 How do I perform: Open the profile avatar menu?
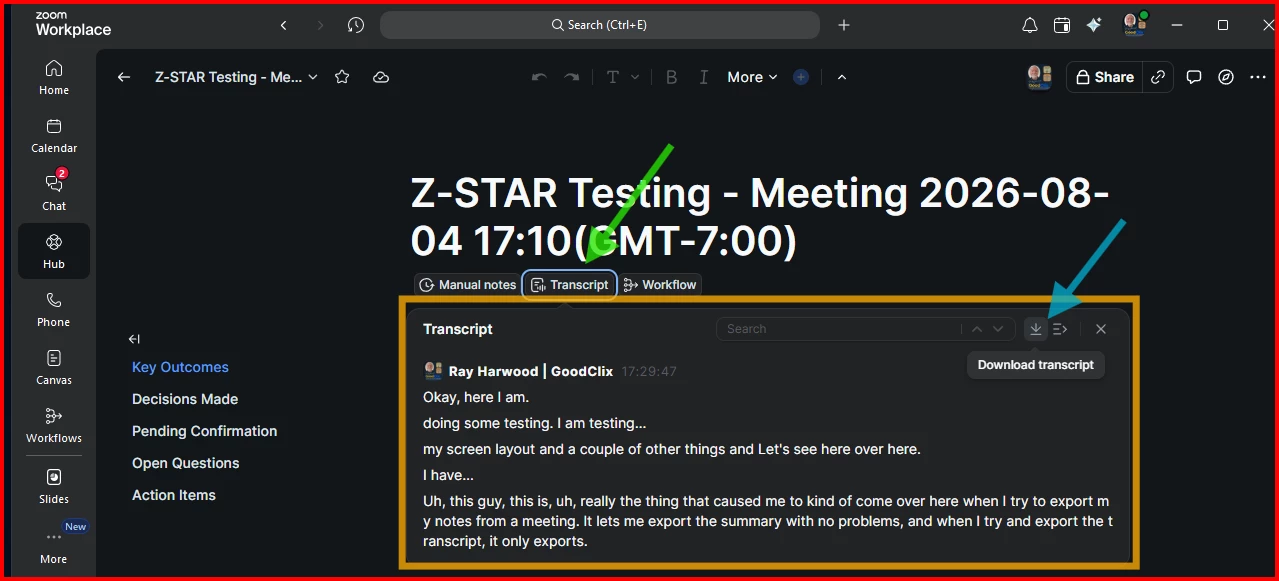[1134, 24]
